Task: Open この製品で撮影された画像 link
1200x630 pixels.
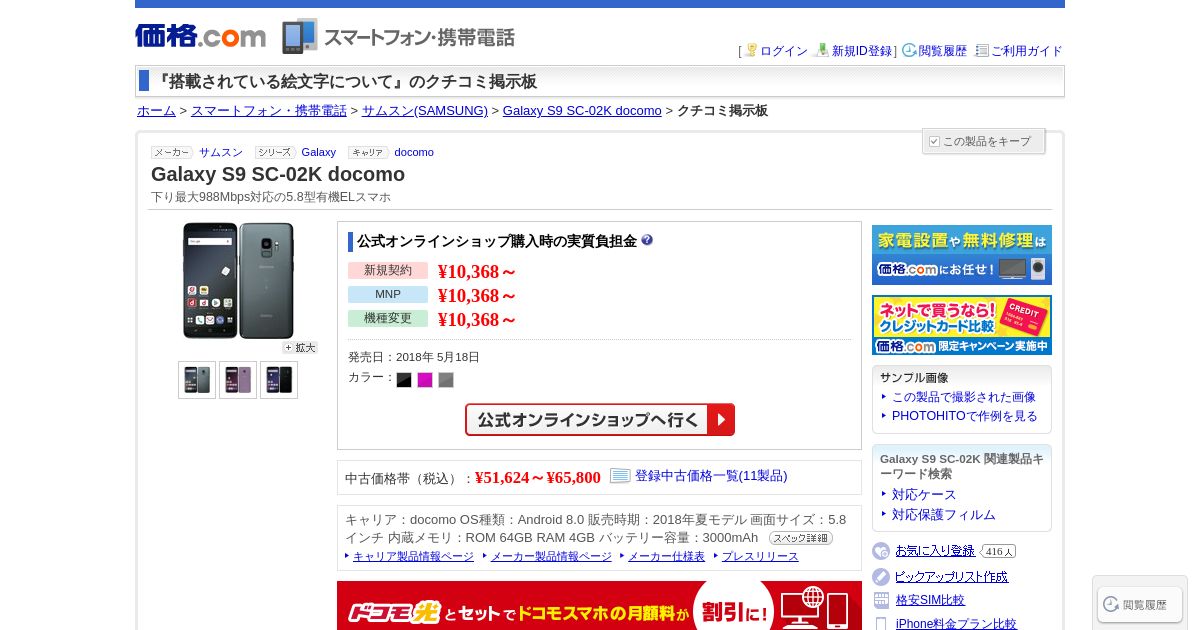Action: tap(964, 397)
